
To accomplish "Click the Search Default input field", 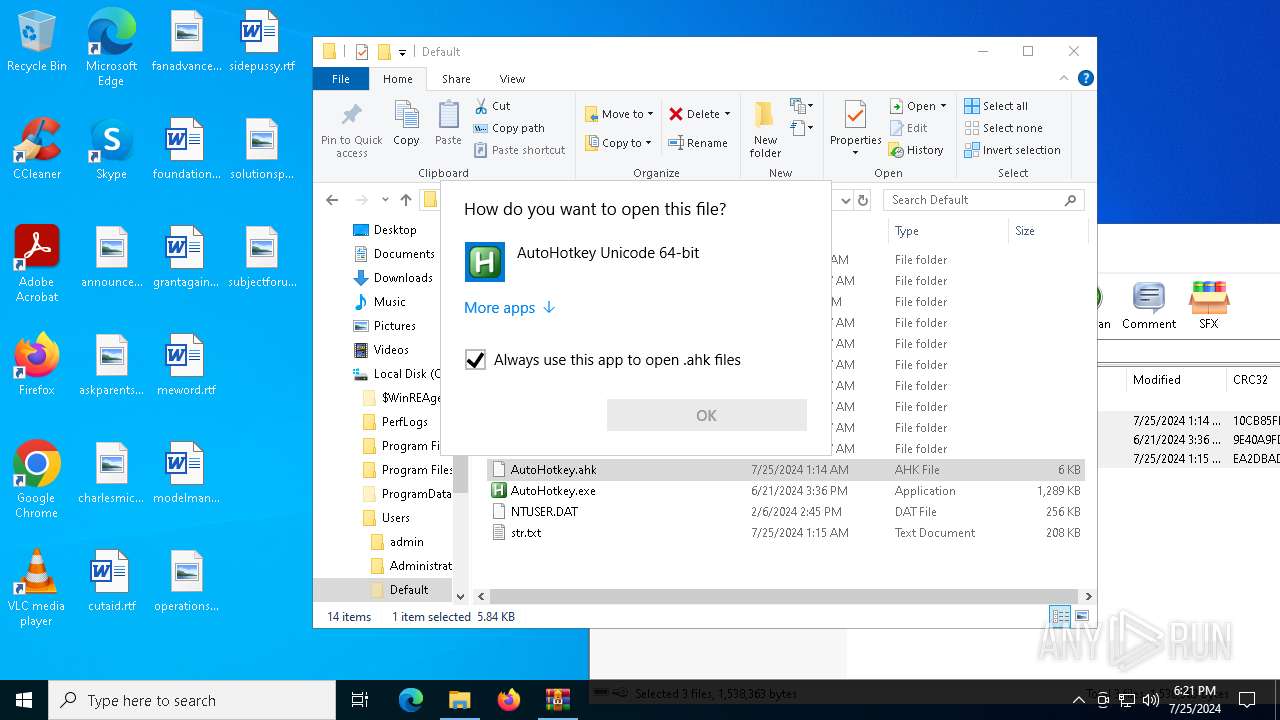I will [984, 200].
